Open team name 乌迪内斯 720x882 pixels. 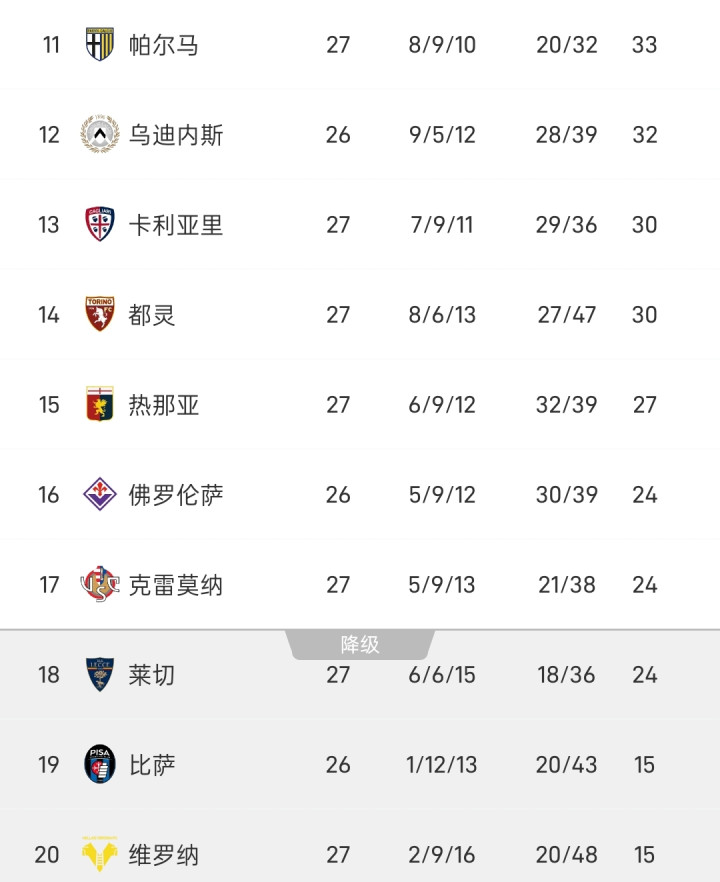point(176,135)
